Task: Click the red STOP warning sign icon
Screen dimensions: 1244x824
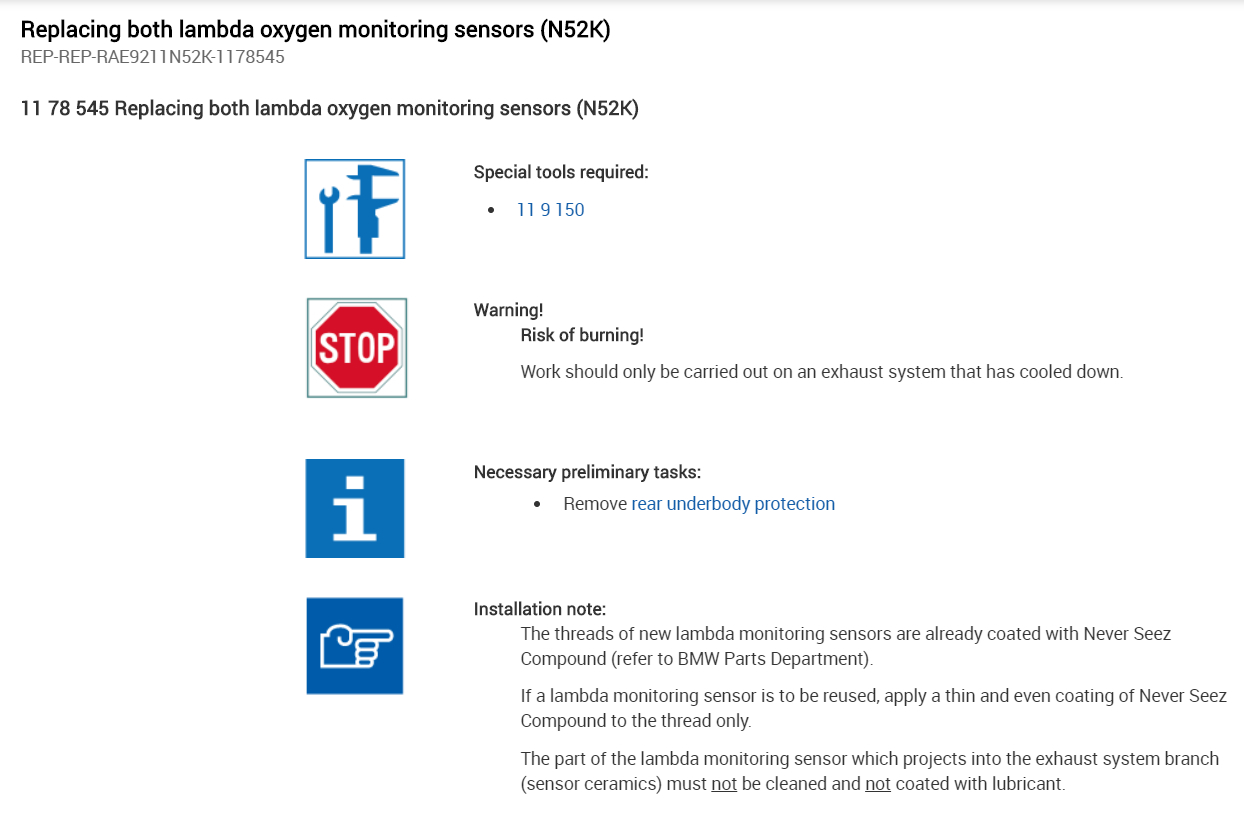Action: pos(356,348)
